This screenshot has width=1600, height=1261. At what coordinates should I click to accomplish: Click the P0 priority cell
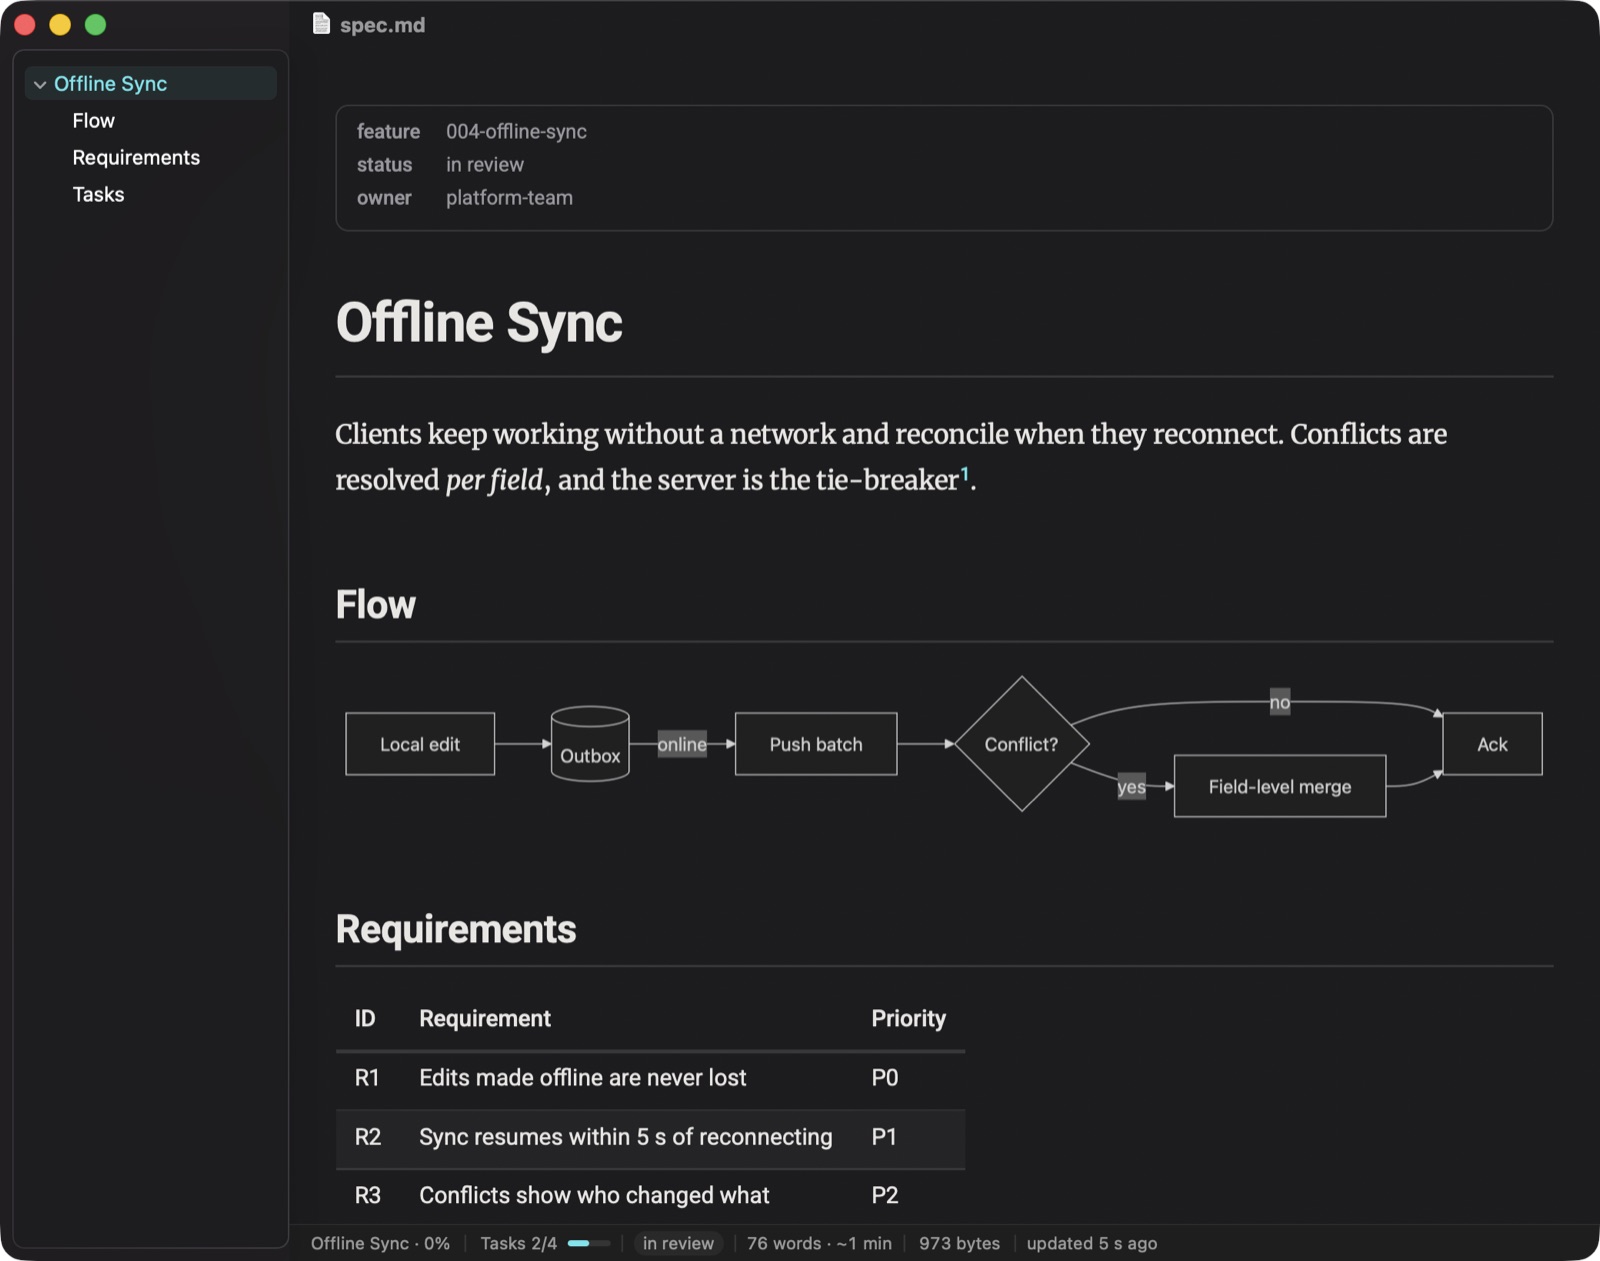click(x=885, y=1078)
